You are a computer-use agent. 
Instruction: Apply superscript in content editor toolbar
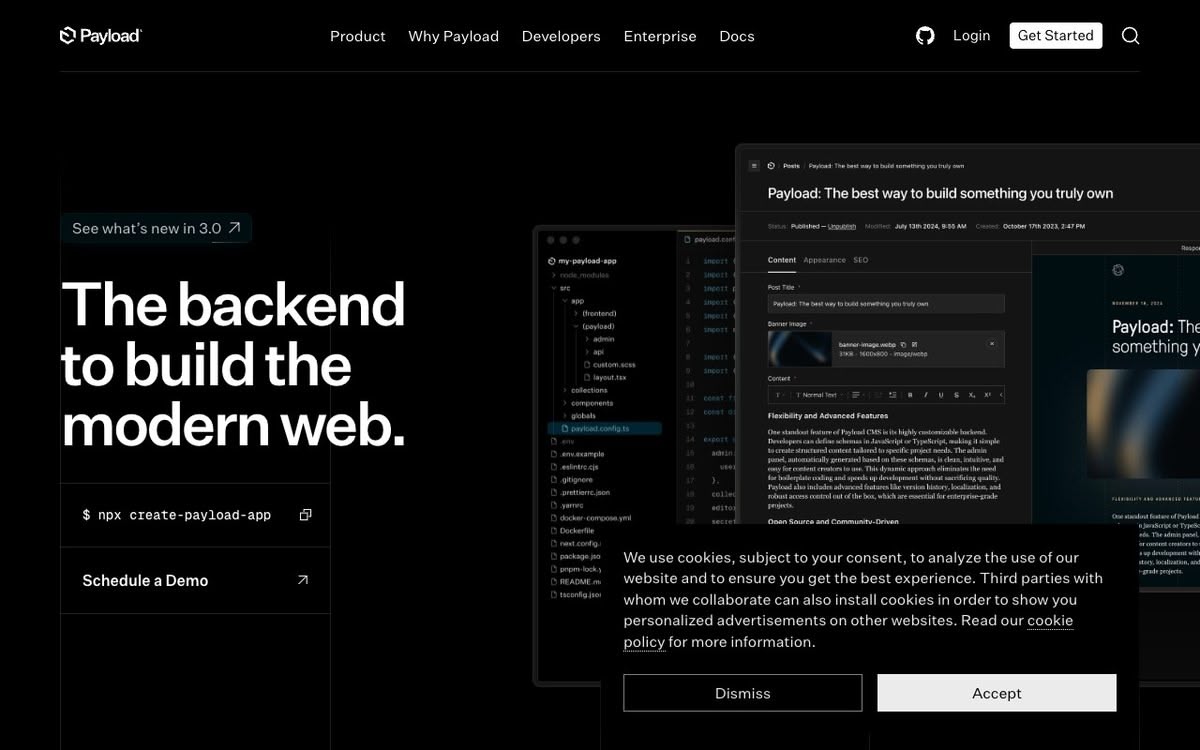[x=988, y=395]
